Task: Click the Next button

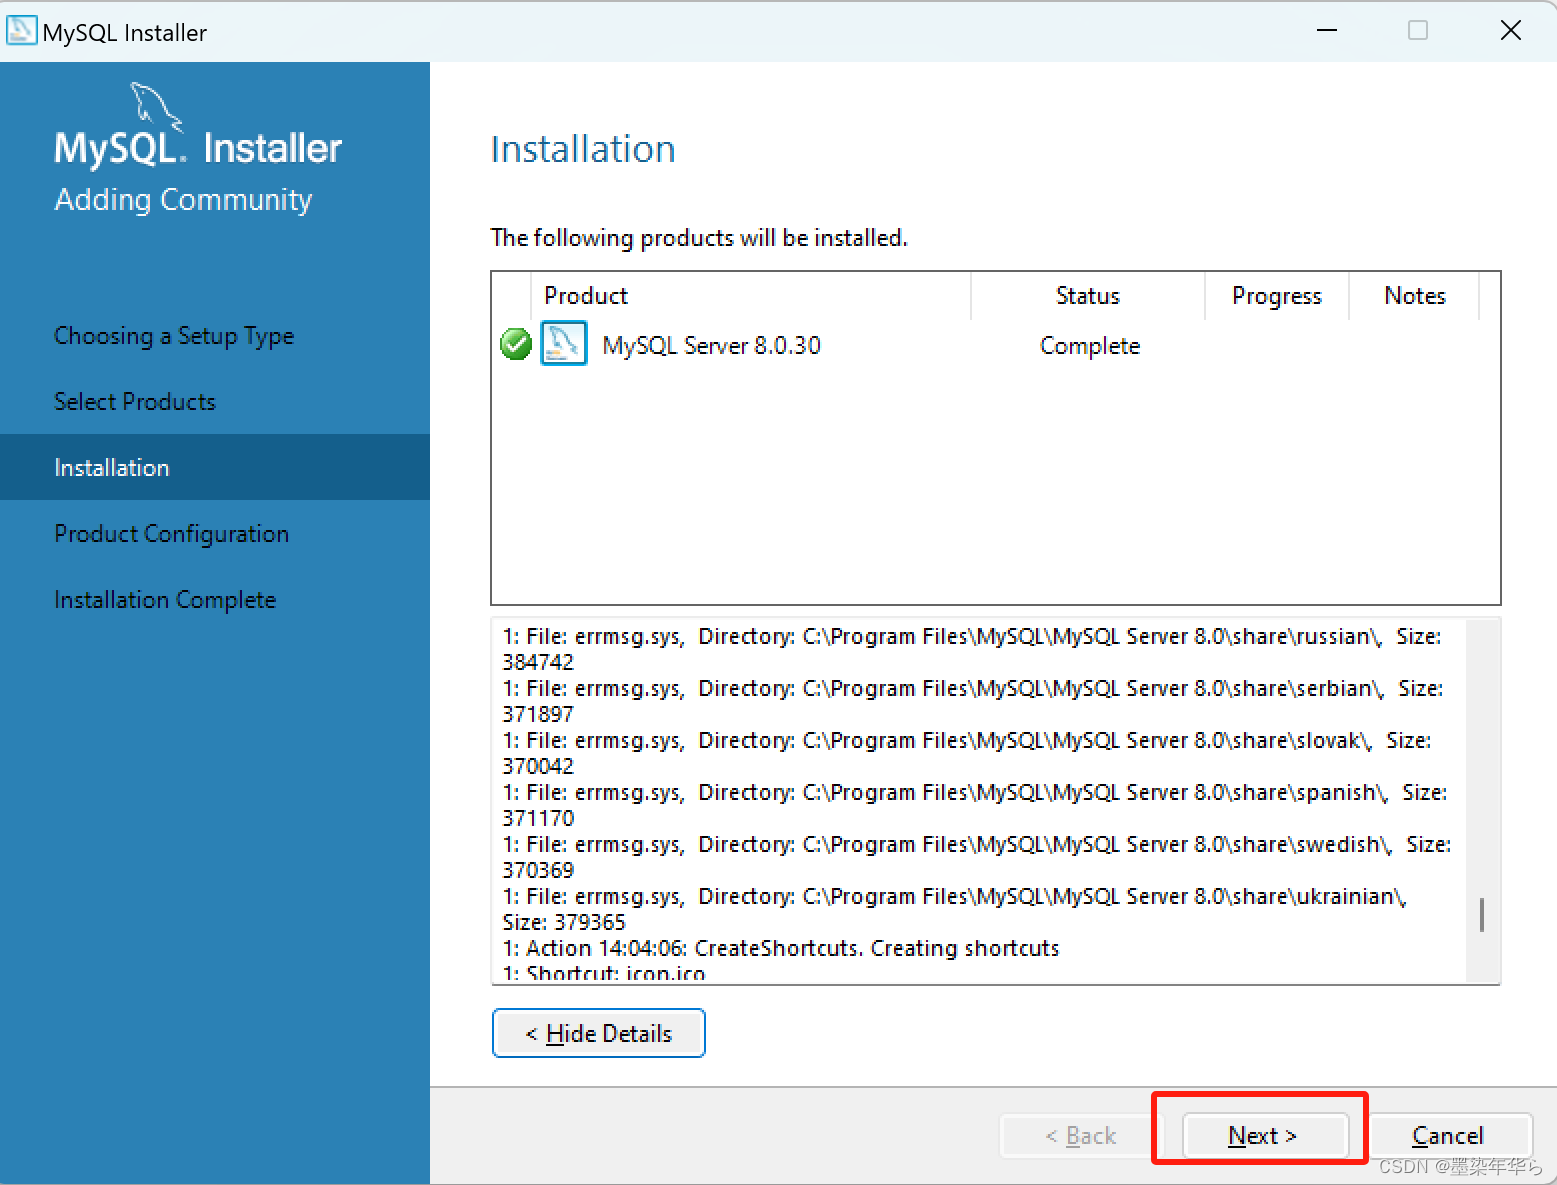Action: click(x=1264, y=1135)
